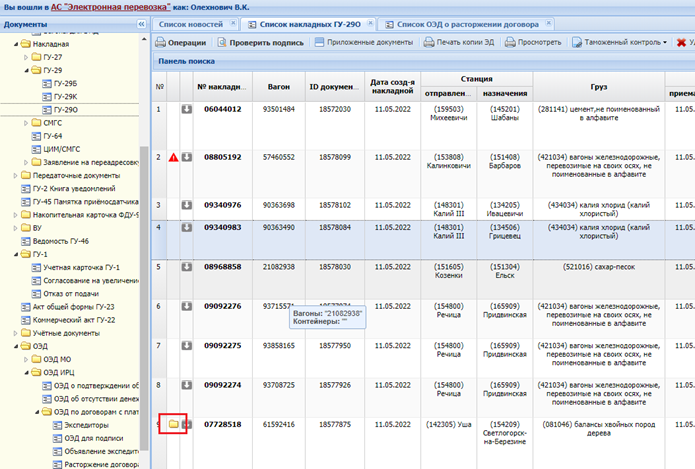Click the red warning triangle in row 08805192

(x=173, y=157)
